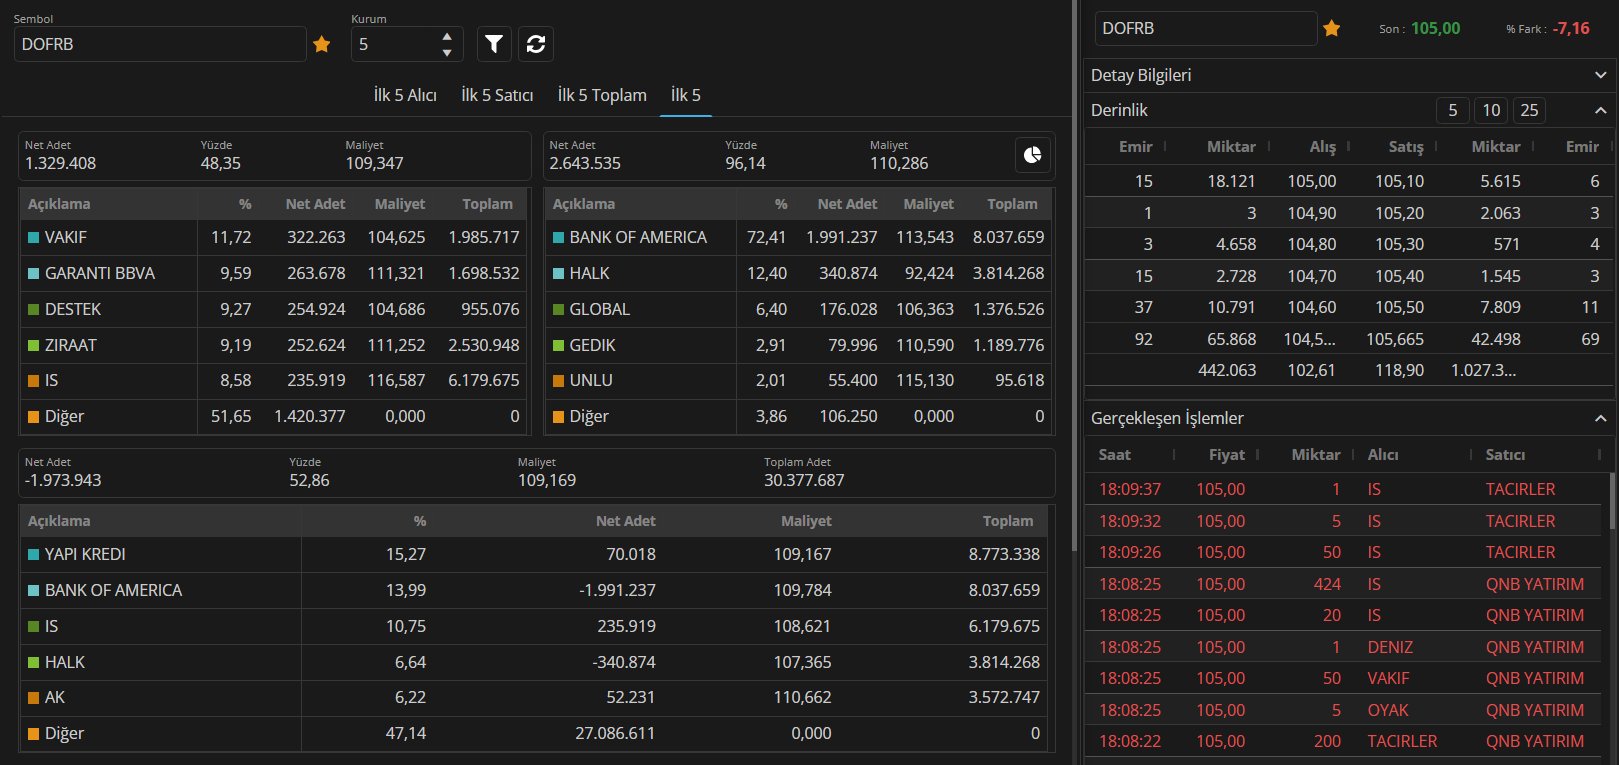Click the refresh icon button
The width and height of the screenshot is (1619, 765).
click(536, 44)
